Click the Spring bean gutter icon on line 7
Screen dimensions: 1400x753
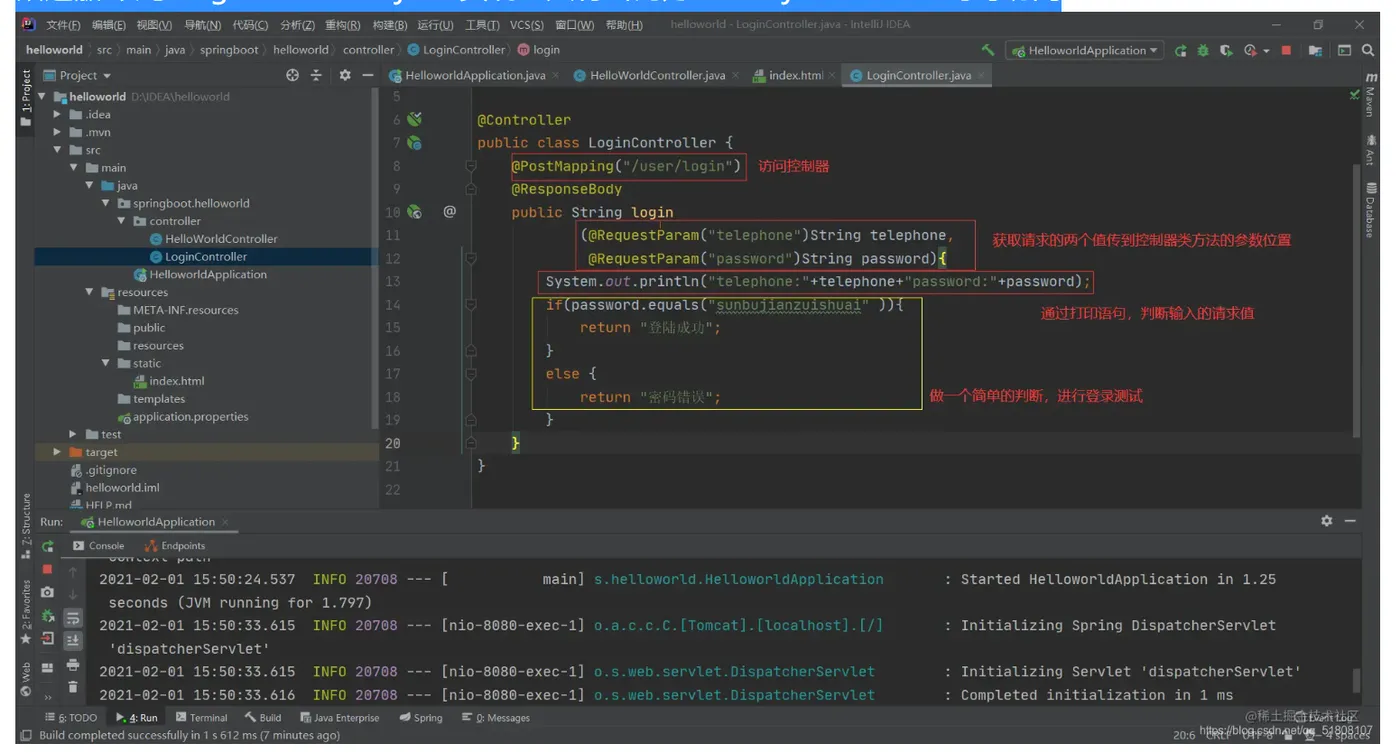tap(414, 143)
